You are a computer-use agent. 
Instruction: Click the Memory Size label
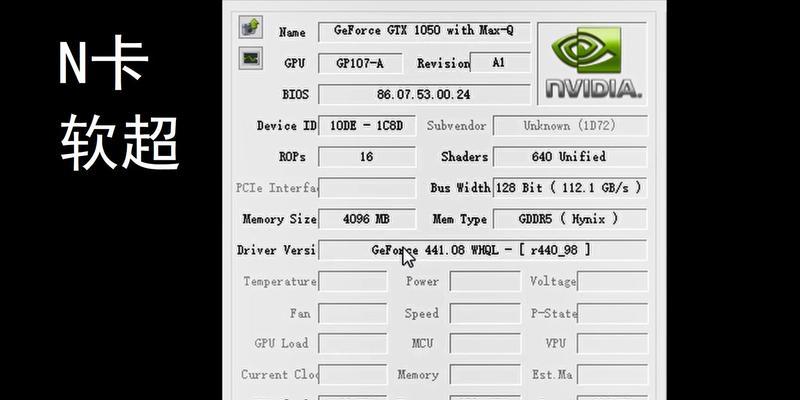coord(280,219)
